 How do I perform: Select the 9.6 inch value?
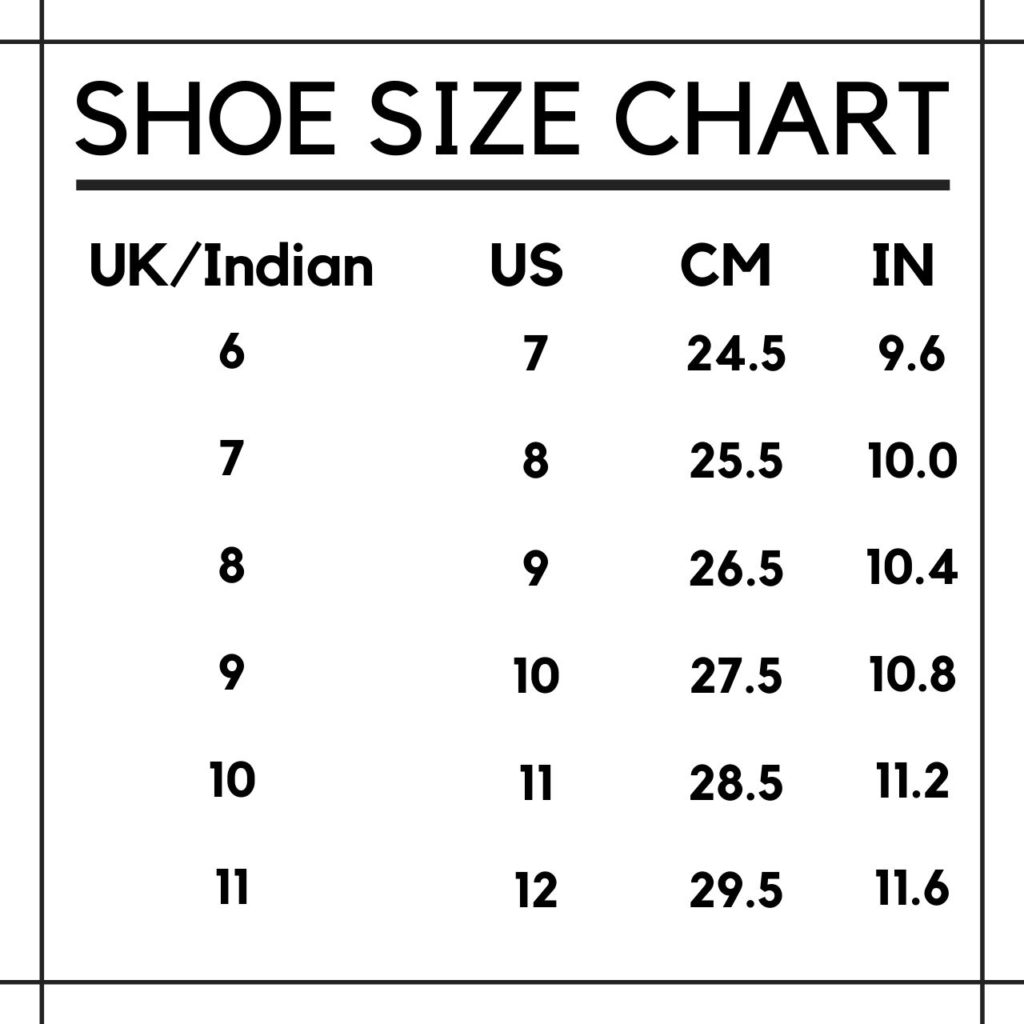pyautogui.click(x=912, y=354)
